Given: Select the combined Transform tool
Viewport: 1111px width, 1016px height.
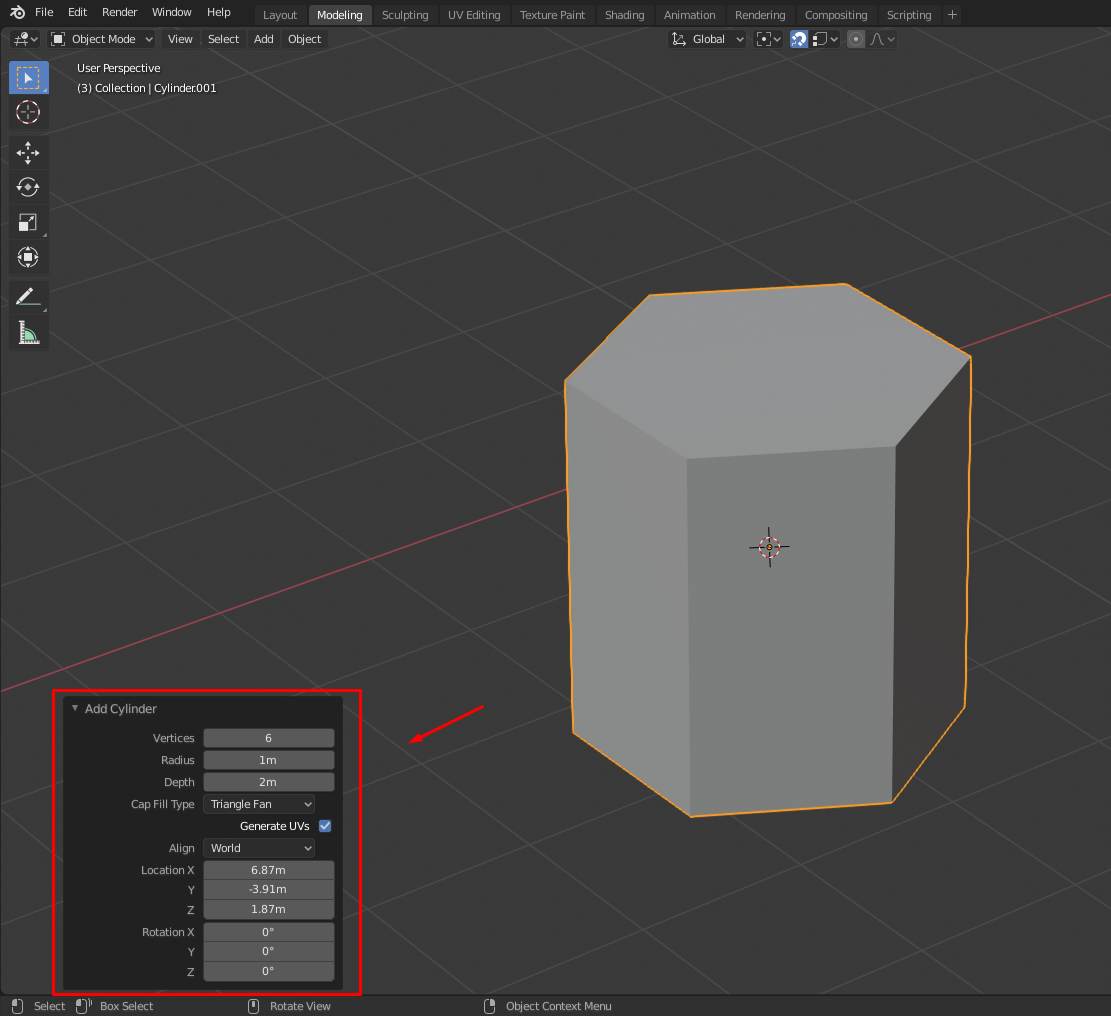Looking at the screenshot, I should pos(28,257).
